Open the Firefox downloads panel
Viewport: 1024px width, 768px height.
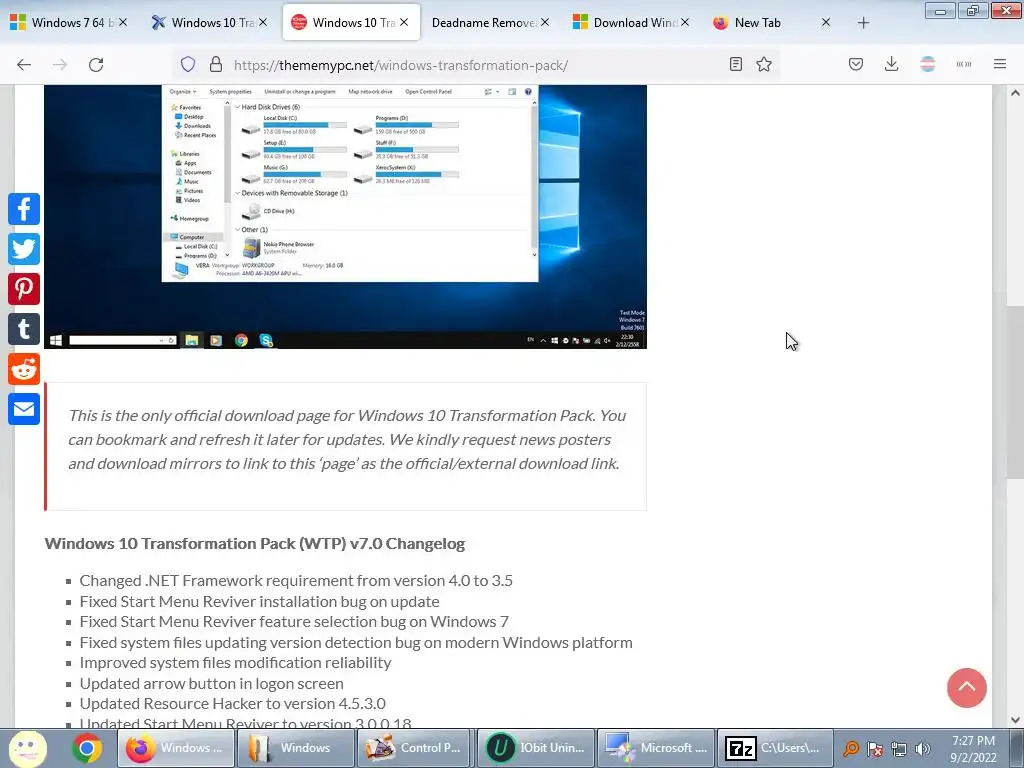click(891, 64)
